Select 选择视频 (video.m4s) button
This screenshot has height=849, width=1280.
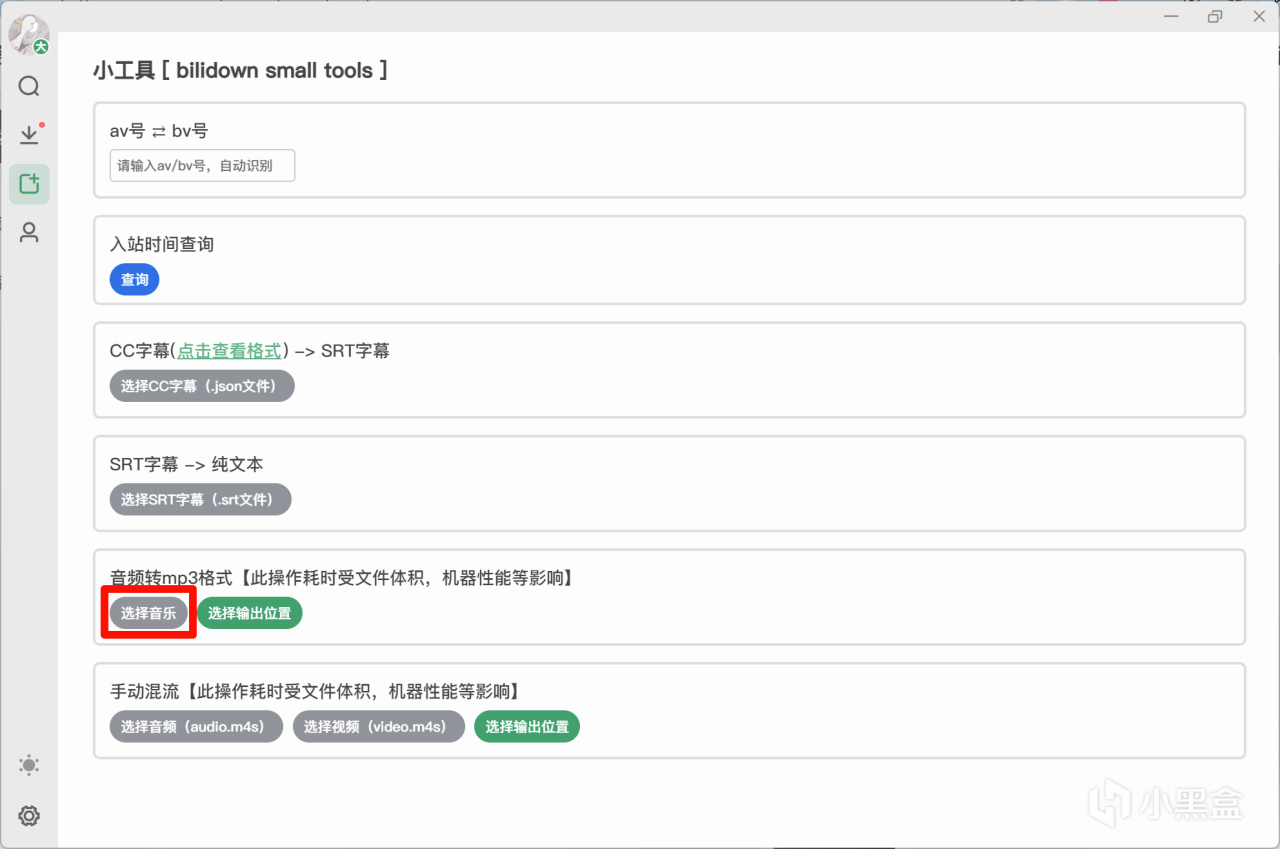pyautogui.click(x=378, y=727)
